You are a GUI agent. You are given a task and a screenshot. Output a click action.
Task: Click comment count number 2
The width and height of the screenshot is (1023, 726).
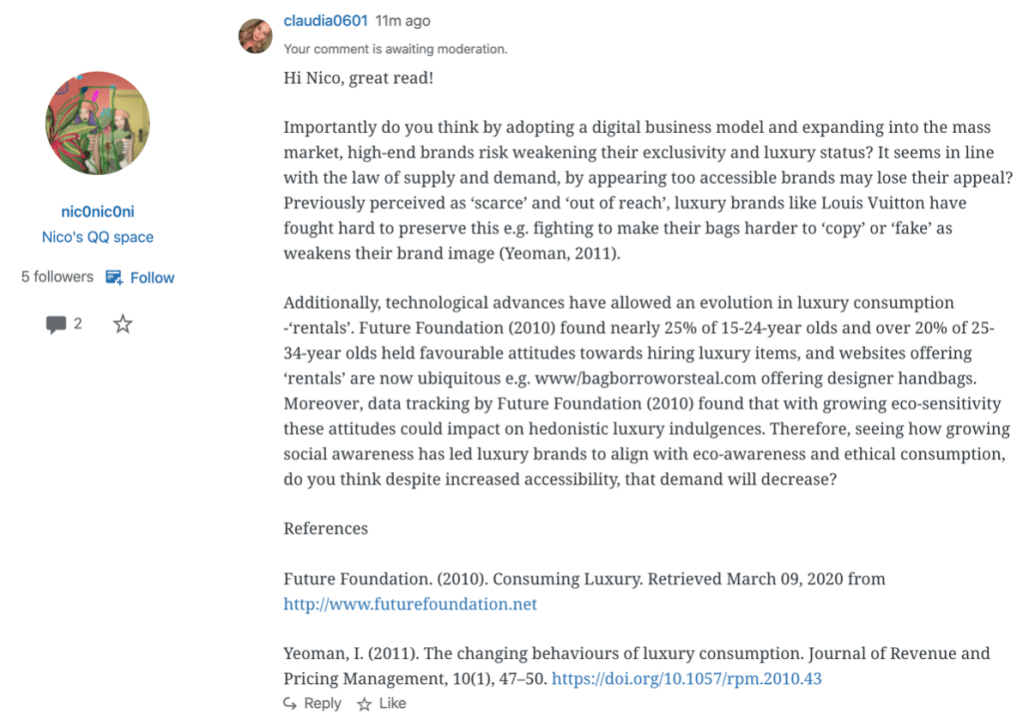click(x=78, y=324)
